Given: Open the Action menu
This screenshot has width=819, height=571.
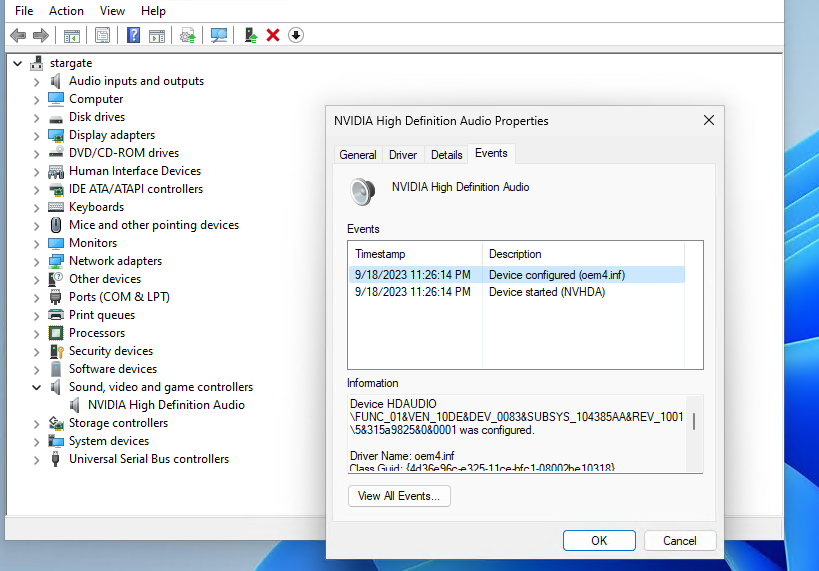Looking at the screenshot, I should pyautogui.click(x=66, y=10).
